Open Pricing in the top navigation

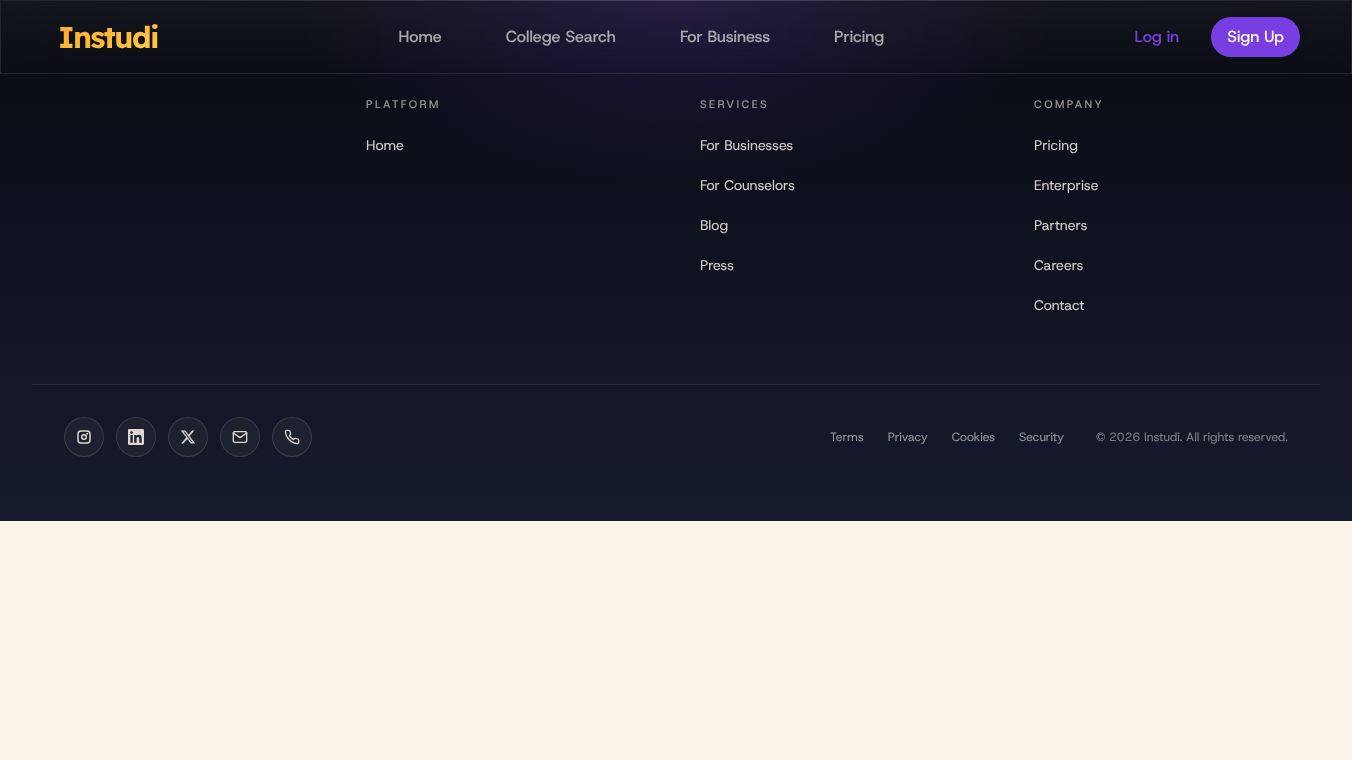click(859, 37)
